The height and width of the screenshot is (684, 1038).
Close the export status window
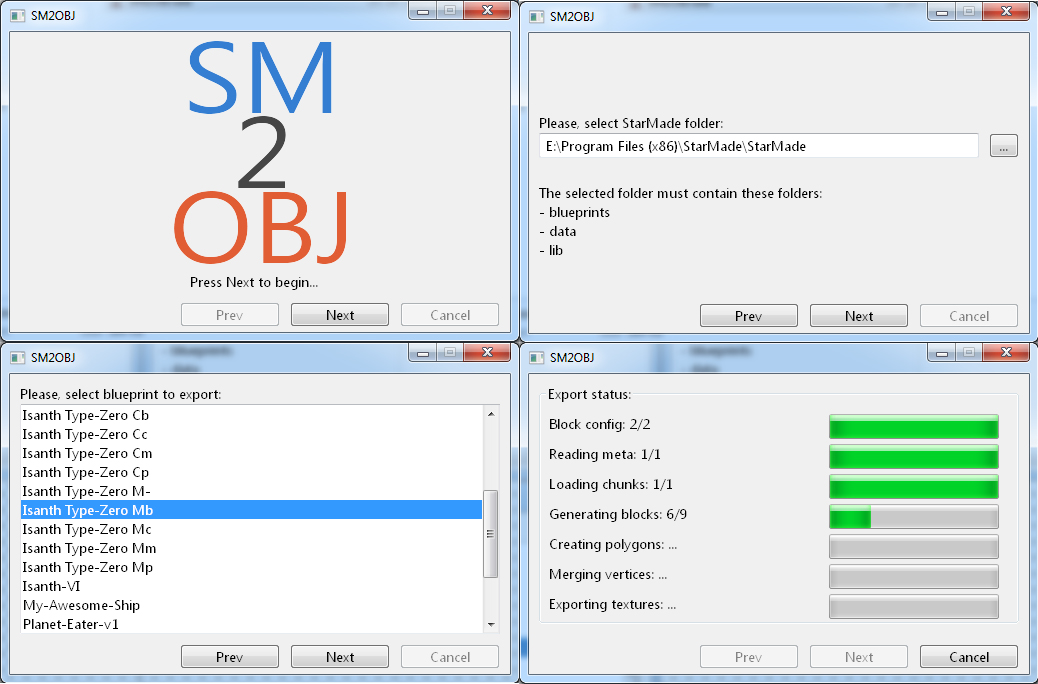pyautogui.click(x=1006, y=353)
